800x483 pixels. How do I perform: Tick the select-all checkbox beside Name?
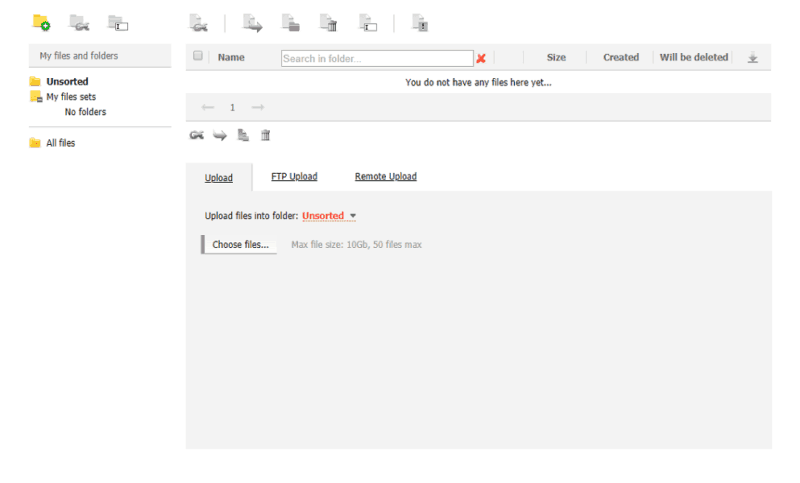(198, 56)
